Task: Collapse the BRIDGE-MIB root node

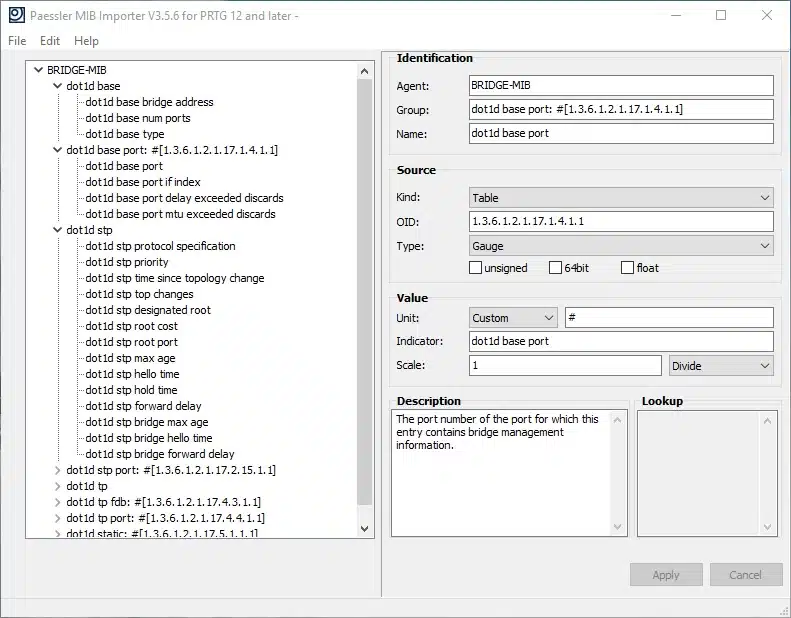Action: point(38,70)
